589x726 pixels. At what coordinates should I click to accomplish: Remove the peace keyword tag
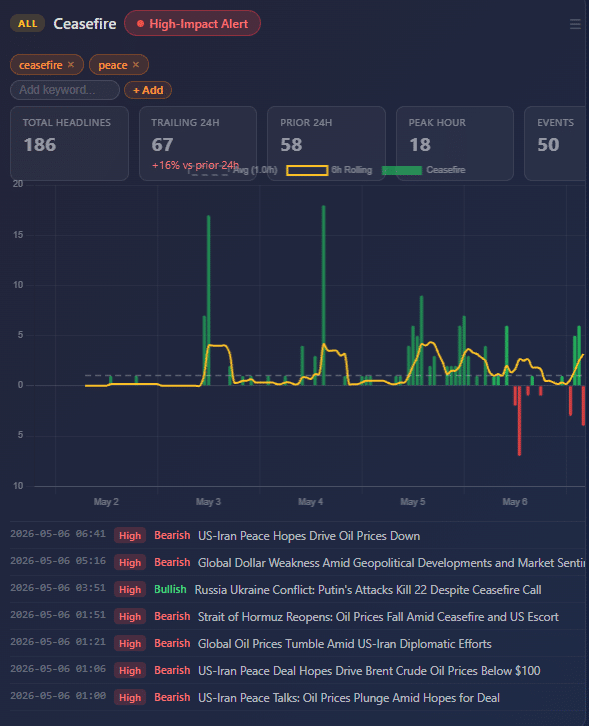point(136,65)
